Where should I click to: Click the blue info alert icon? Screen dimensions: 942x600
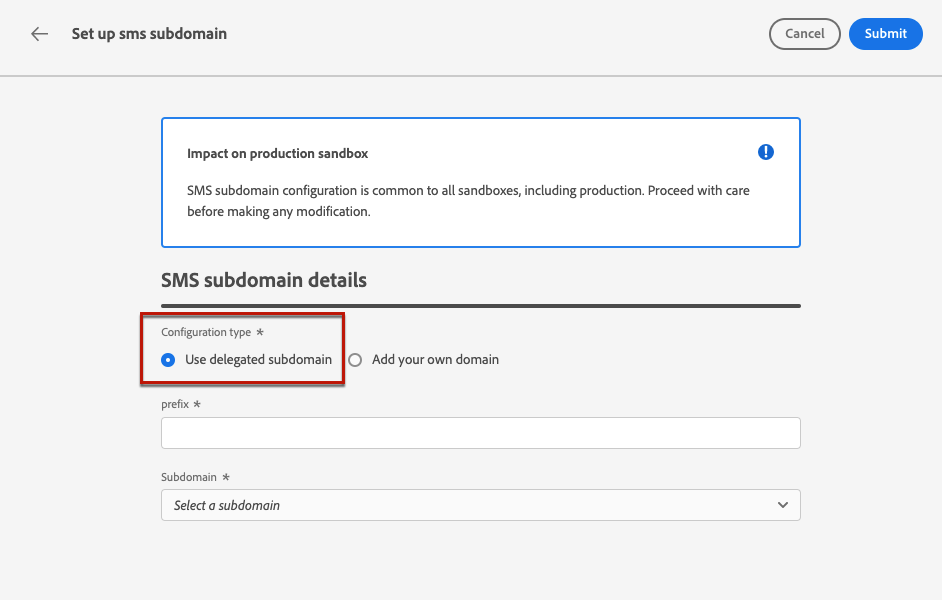766,152
